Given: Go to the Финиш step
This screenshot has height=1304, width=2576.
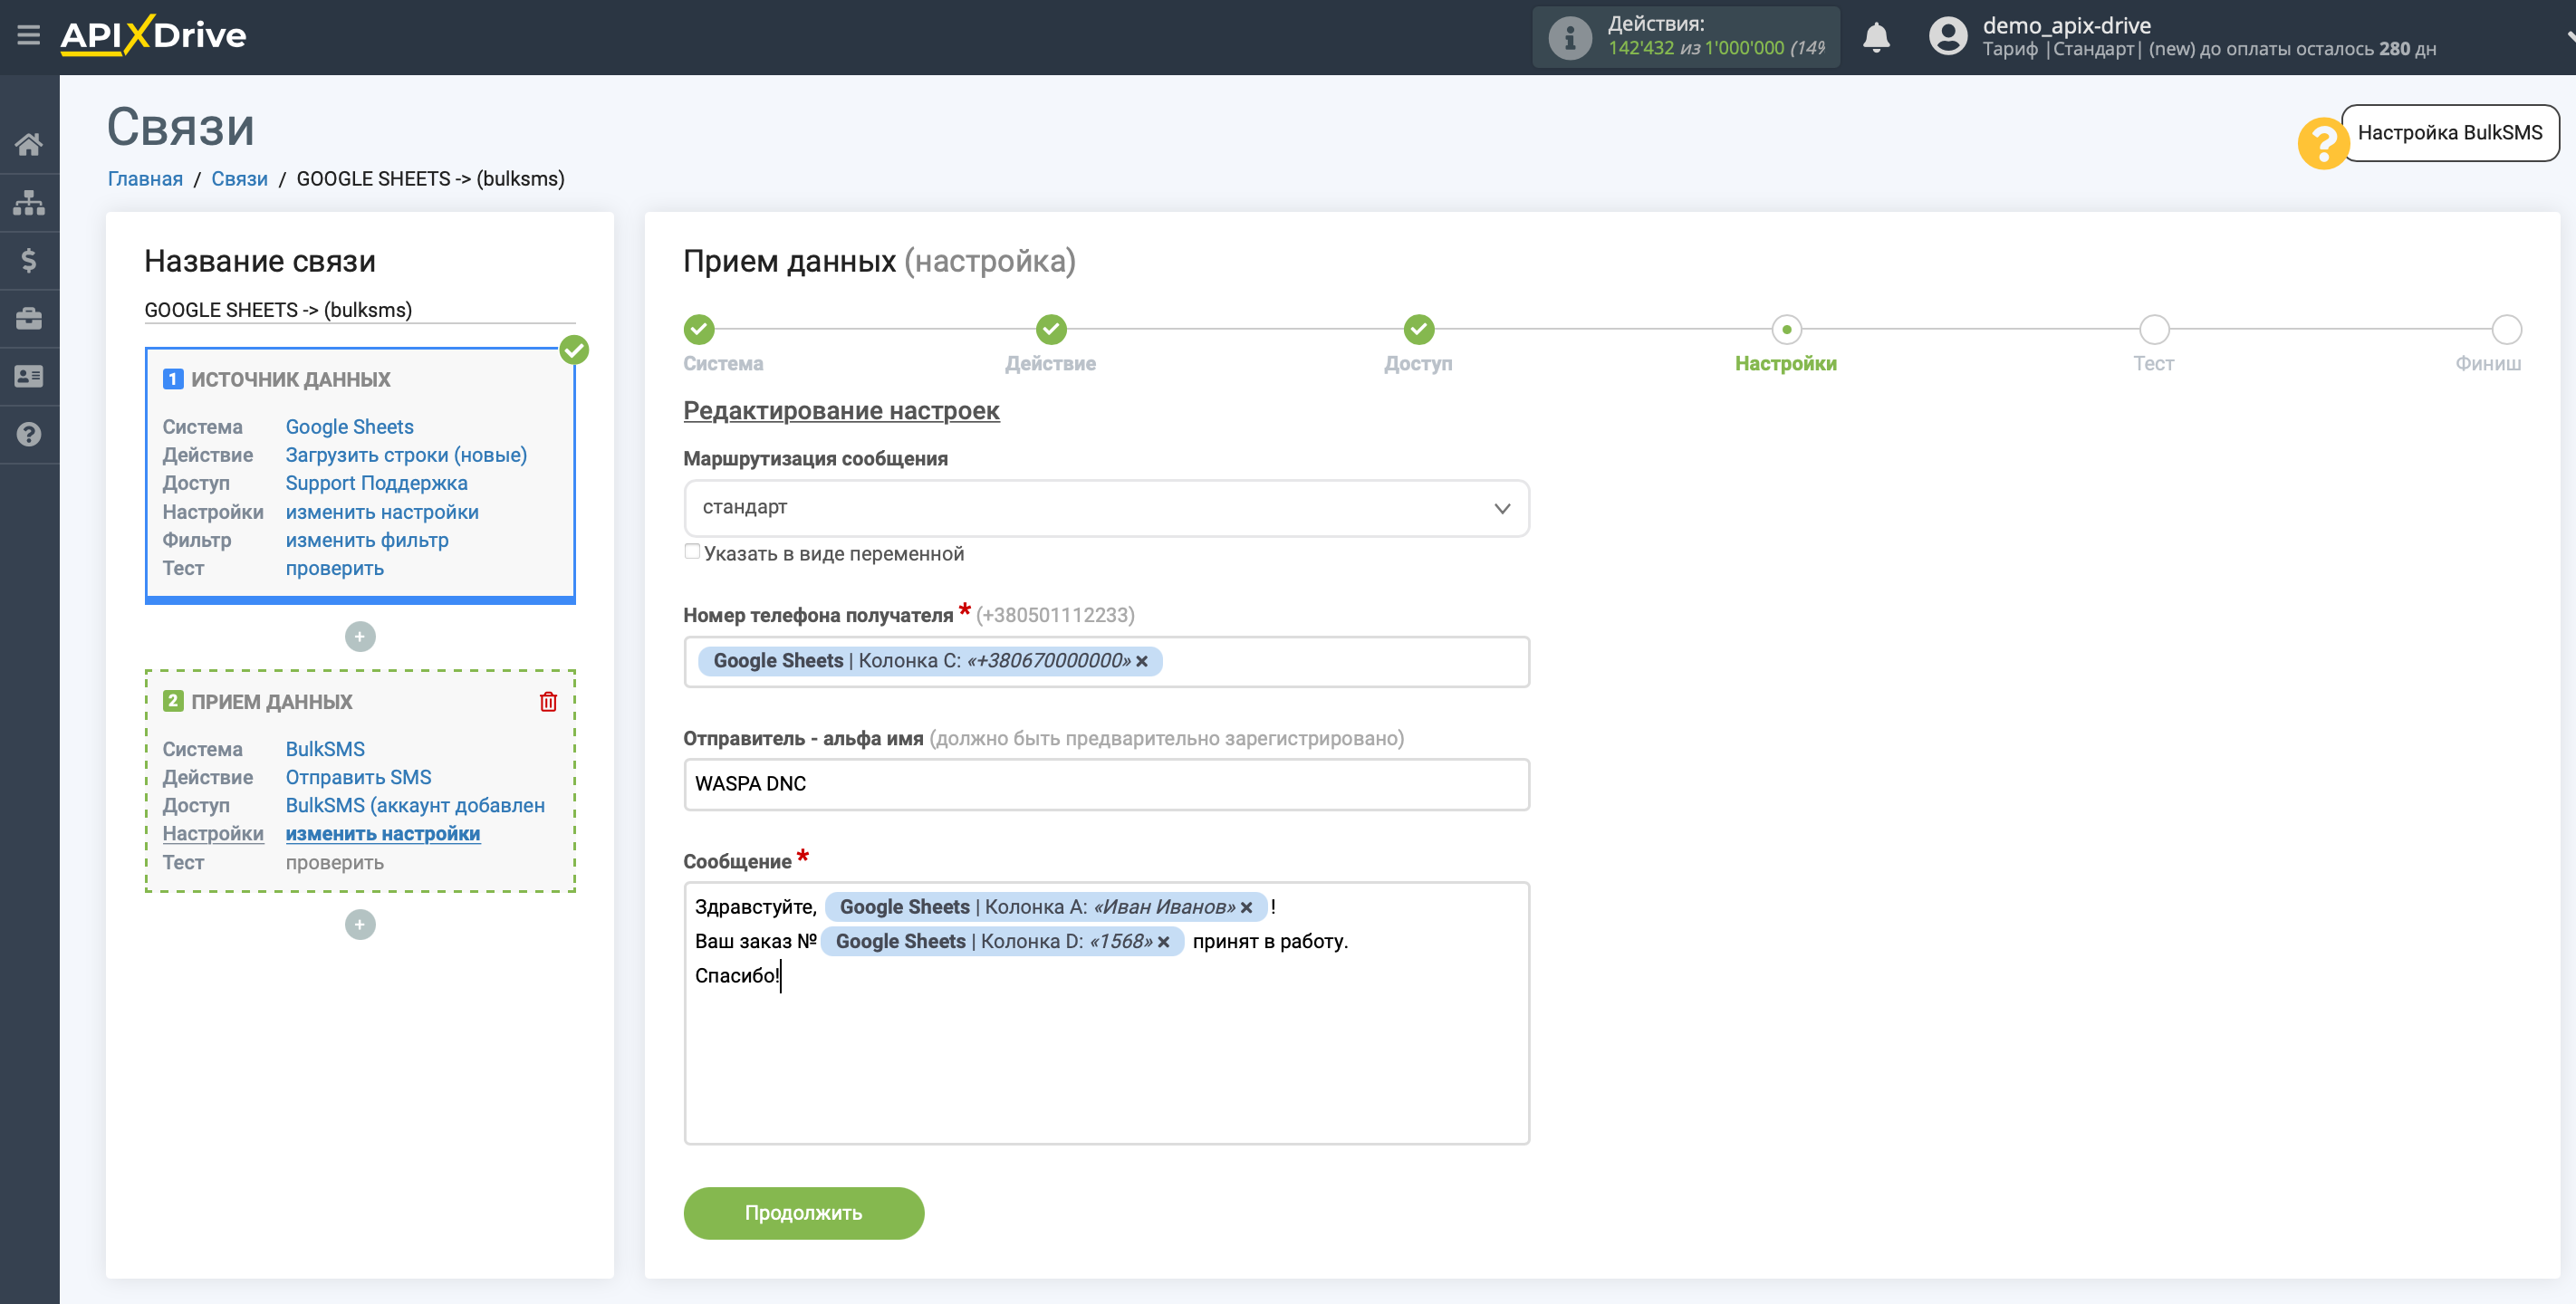Looking at the screenshot, I should click(x=2506, y=329).
